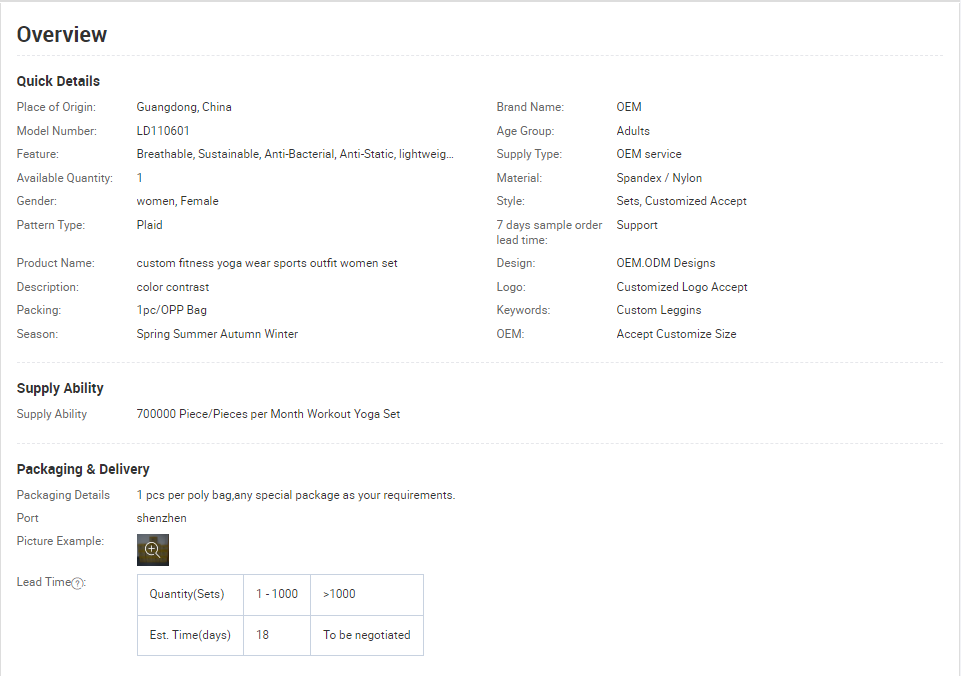Click the sample order value 'Support'
Screen dimensions: 961x676
pos(637,225)
